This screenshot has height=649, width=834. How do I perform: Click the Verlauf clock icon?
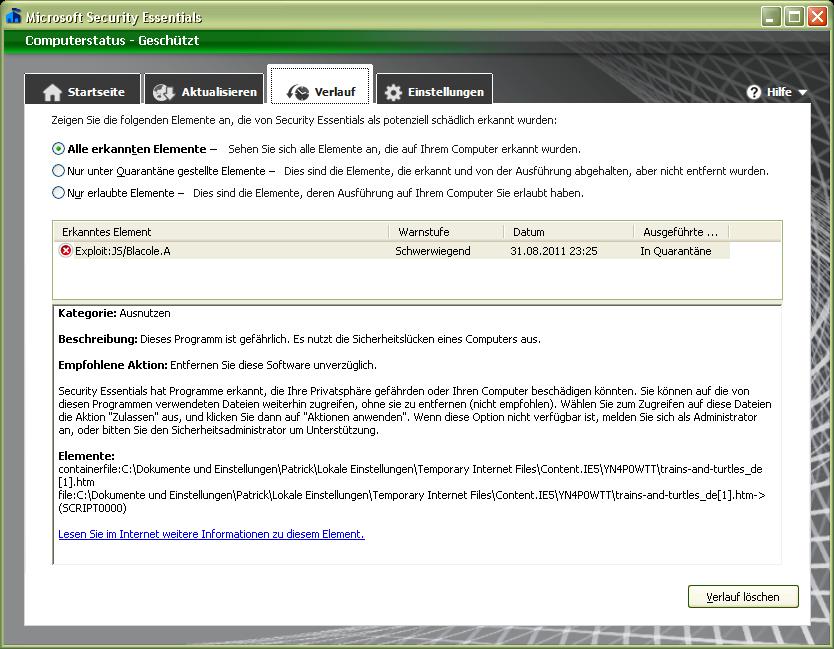(x=298, y=92)
